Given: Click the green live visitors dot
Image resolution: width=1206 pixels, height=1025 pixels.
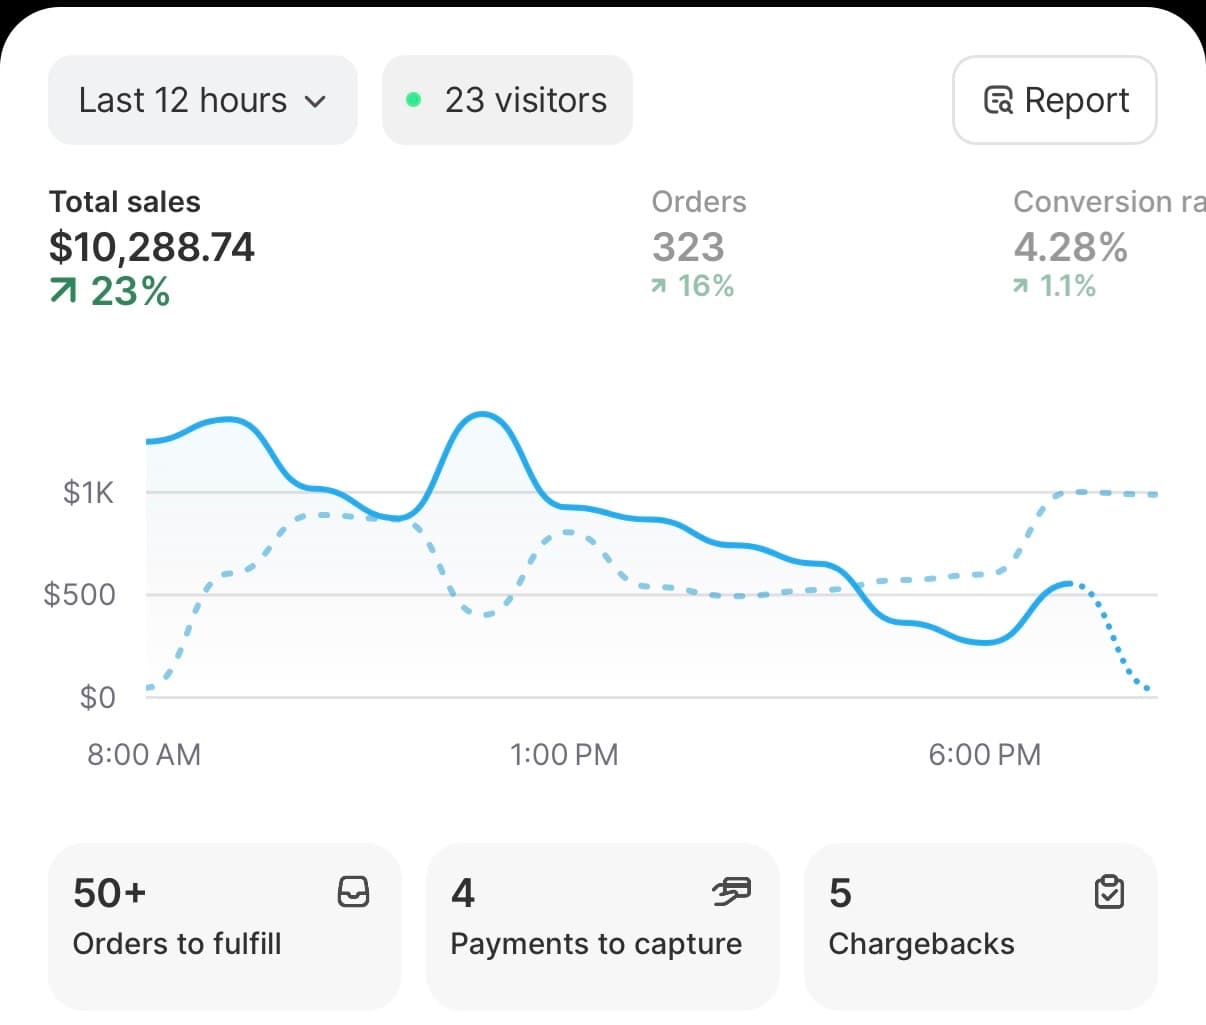Looking at the screenshot, I should (x=412, y=99).
